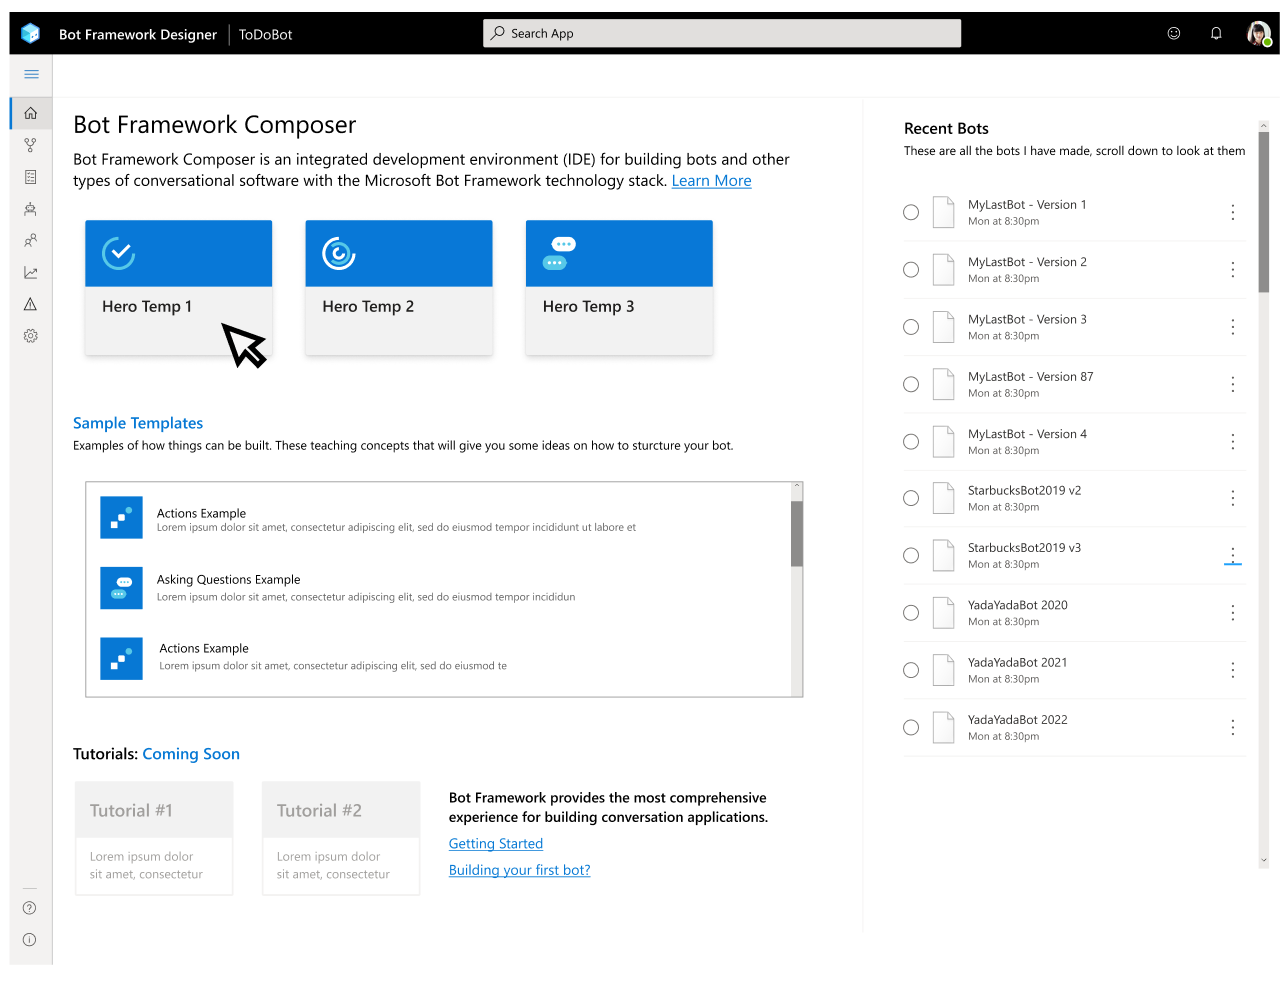
Task: Select the MyLastBot - Version 3 radio button
Action: click(911, 327)
